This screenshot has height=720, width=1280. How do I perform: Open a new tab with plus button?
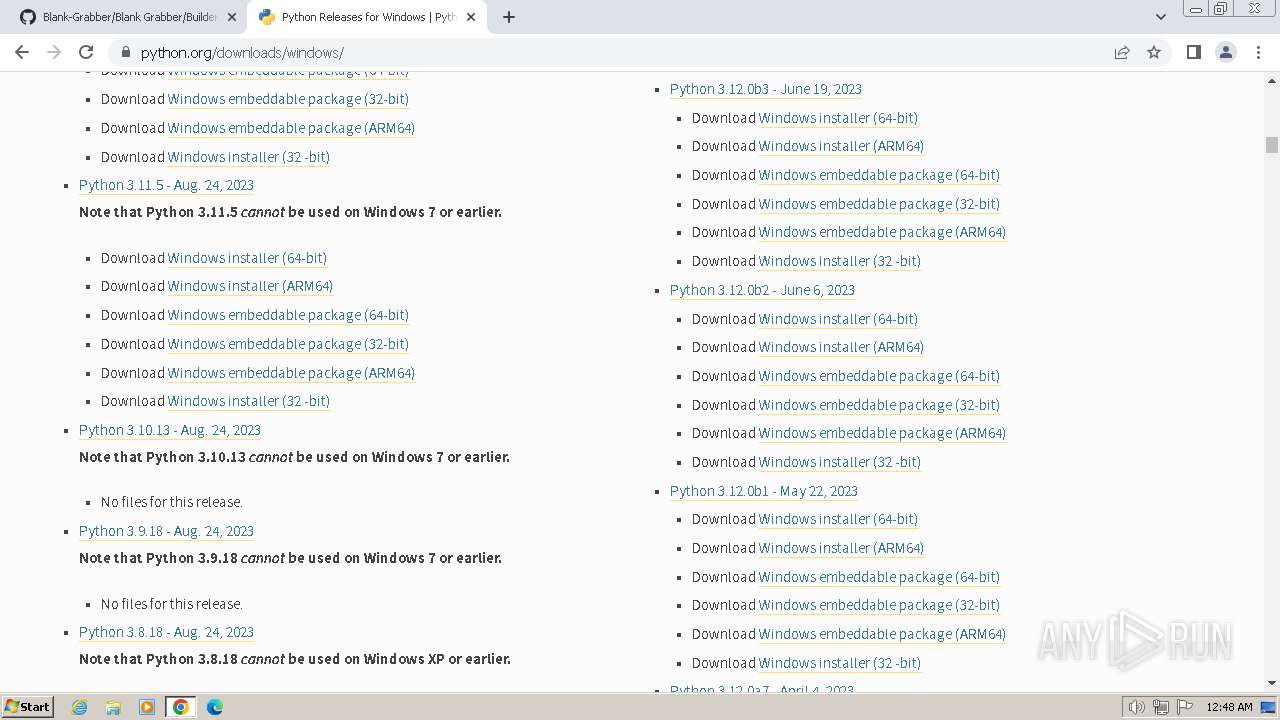508,17
